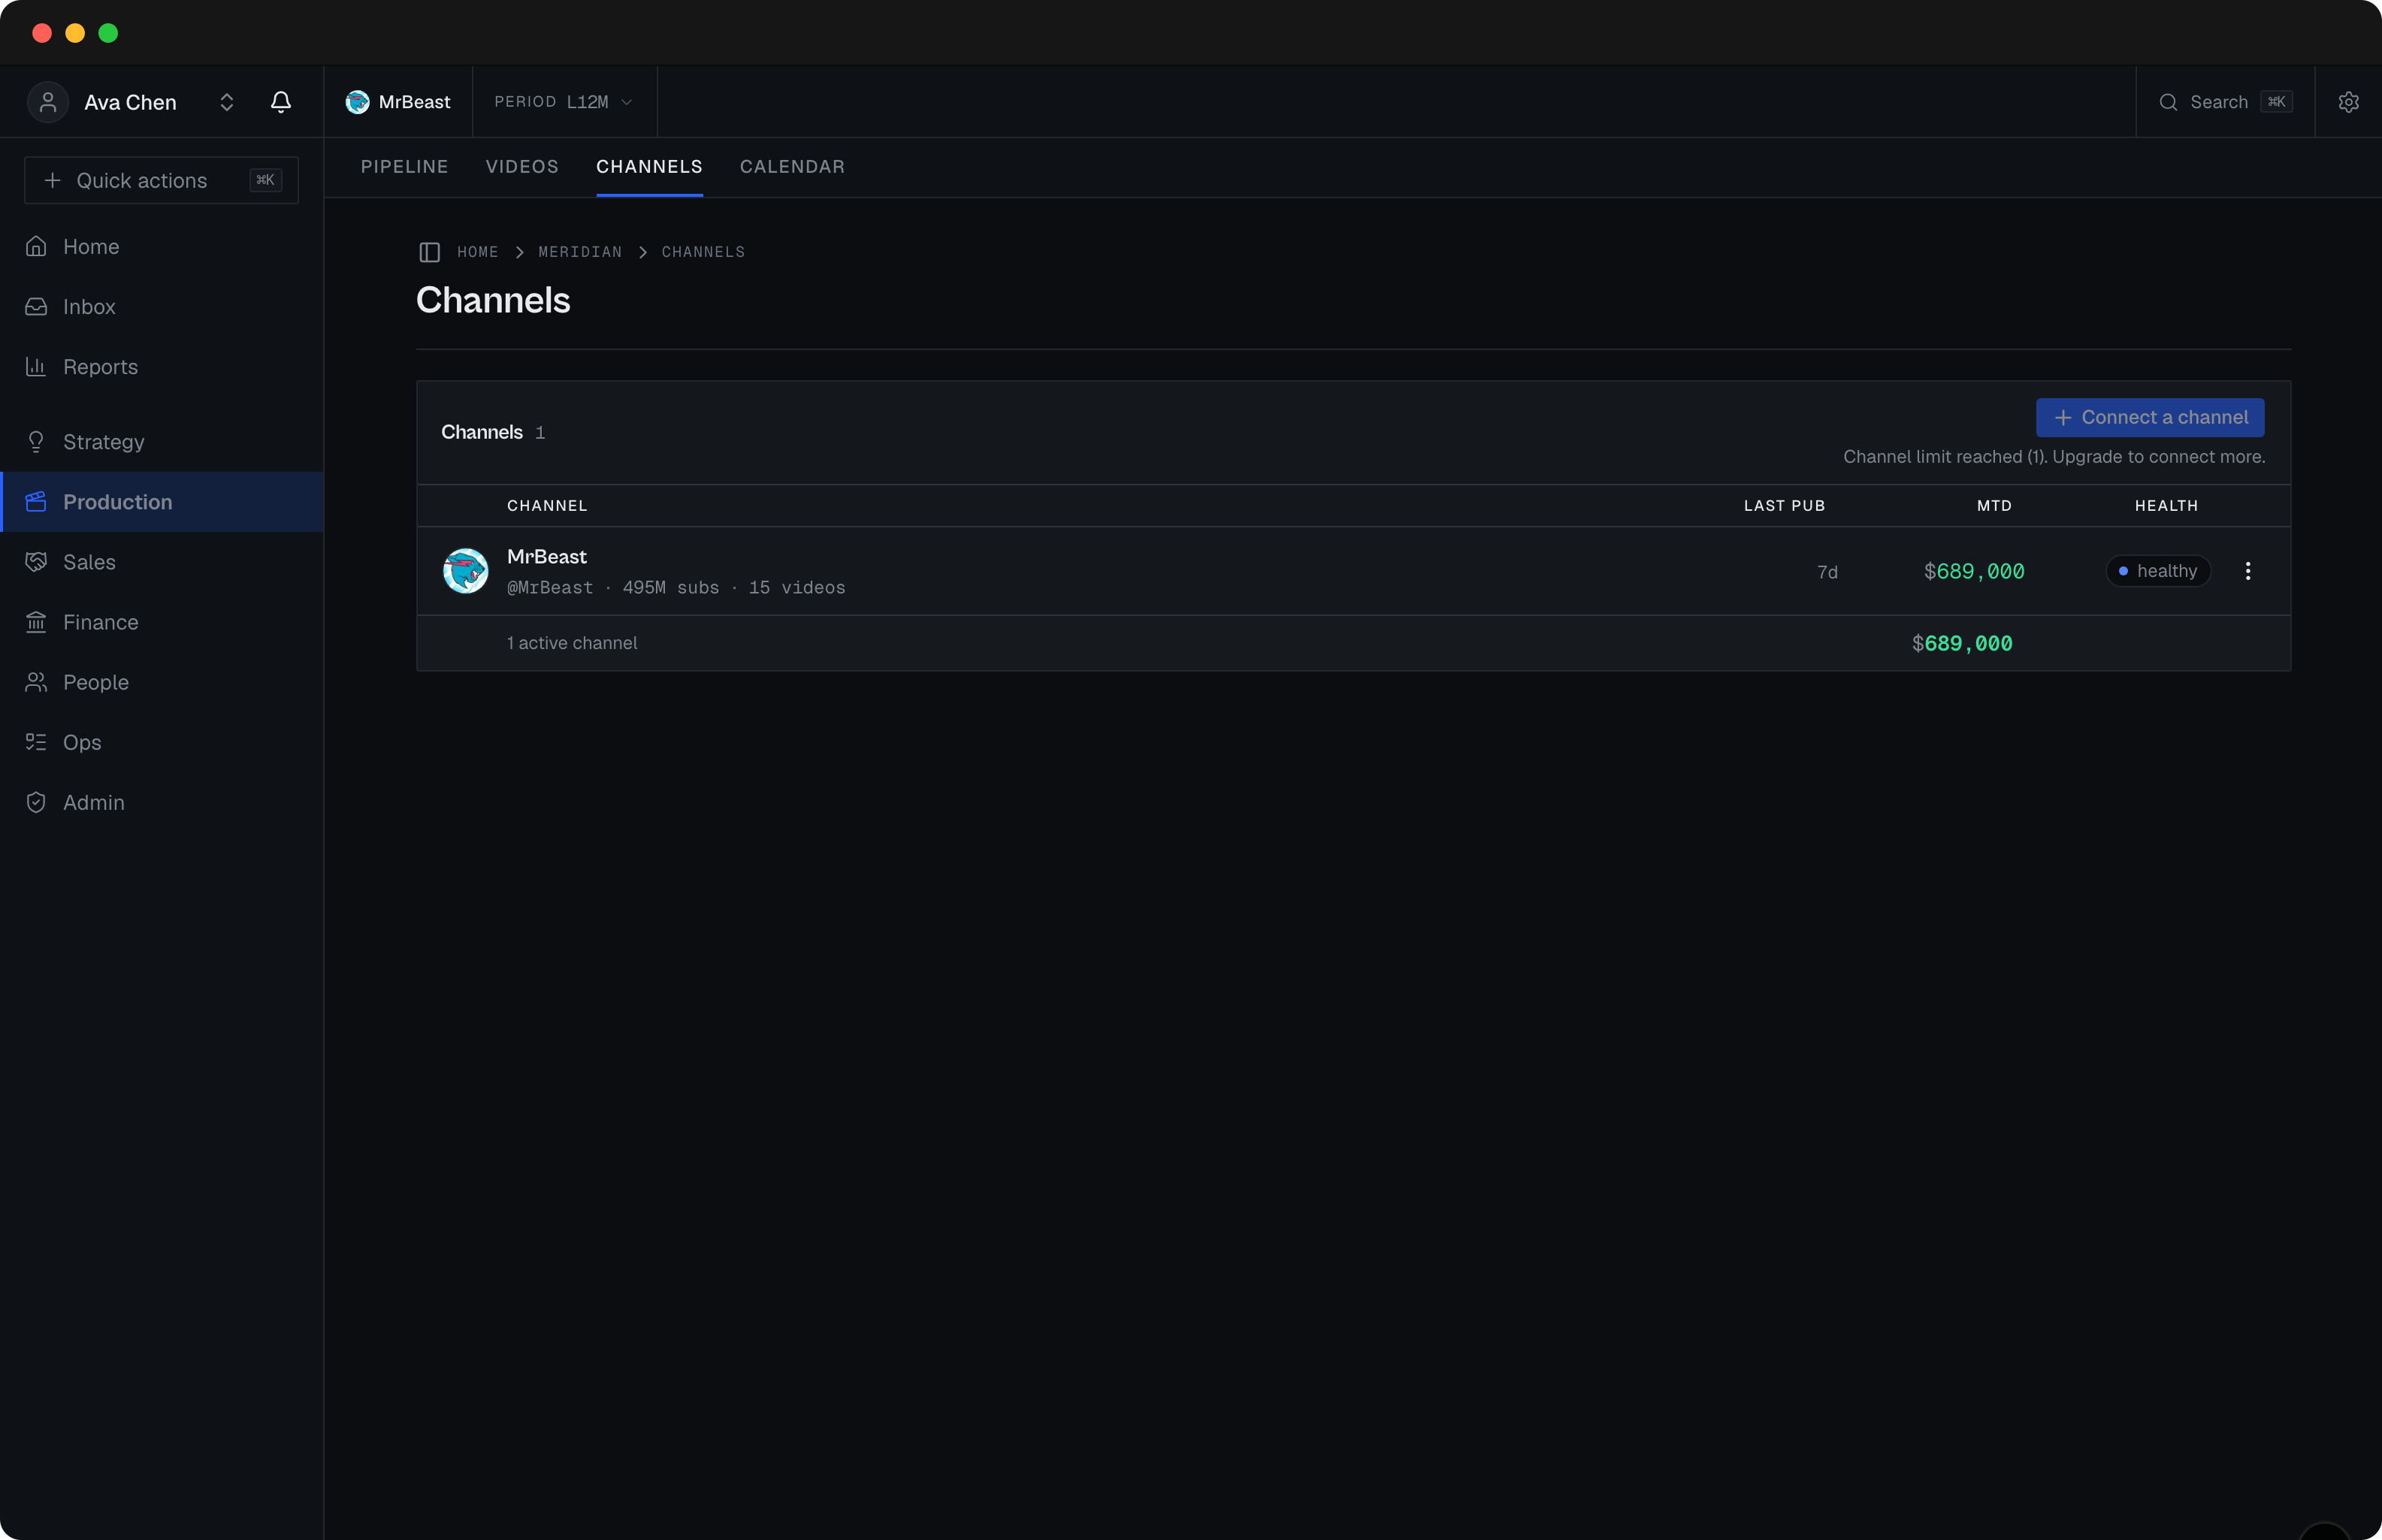Toggle sidebar panel icon near breadcrumb
This screenshot has width=2382, height=1540.
429,252
